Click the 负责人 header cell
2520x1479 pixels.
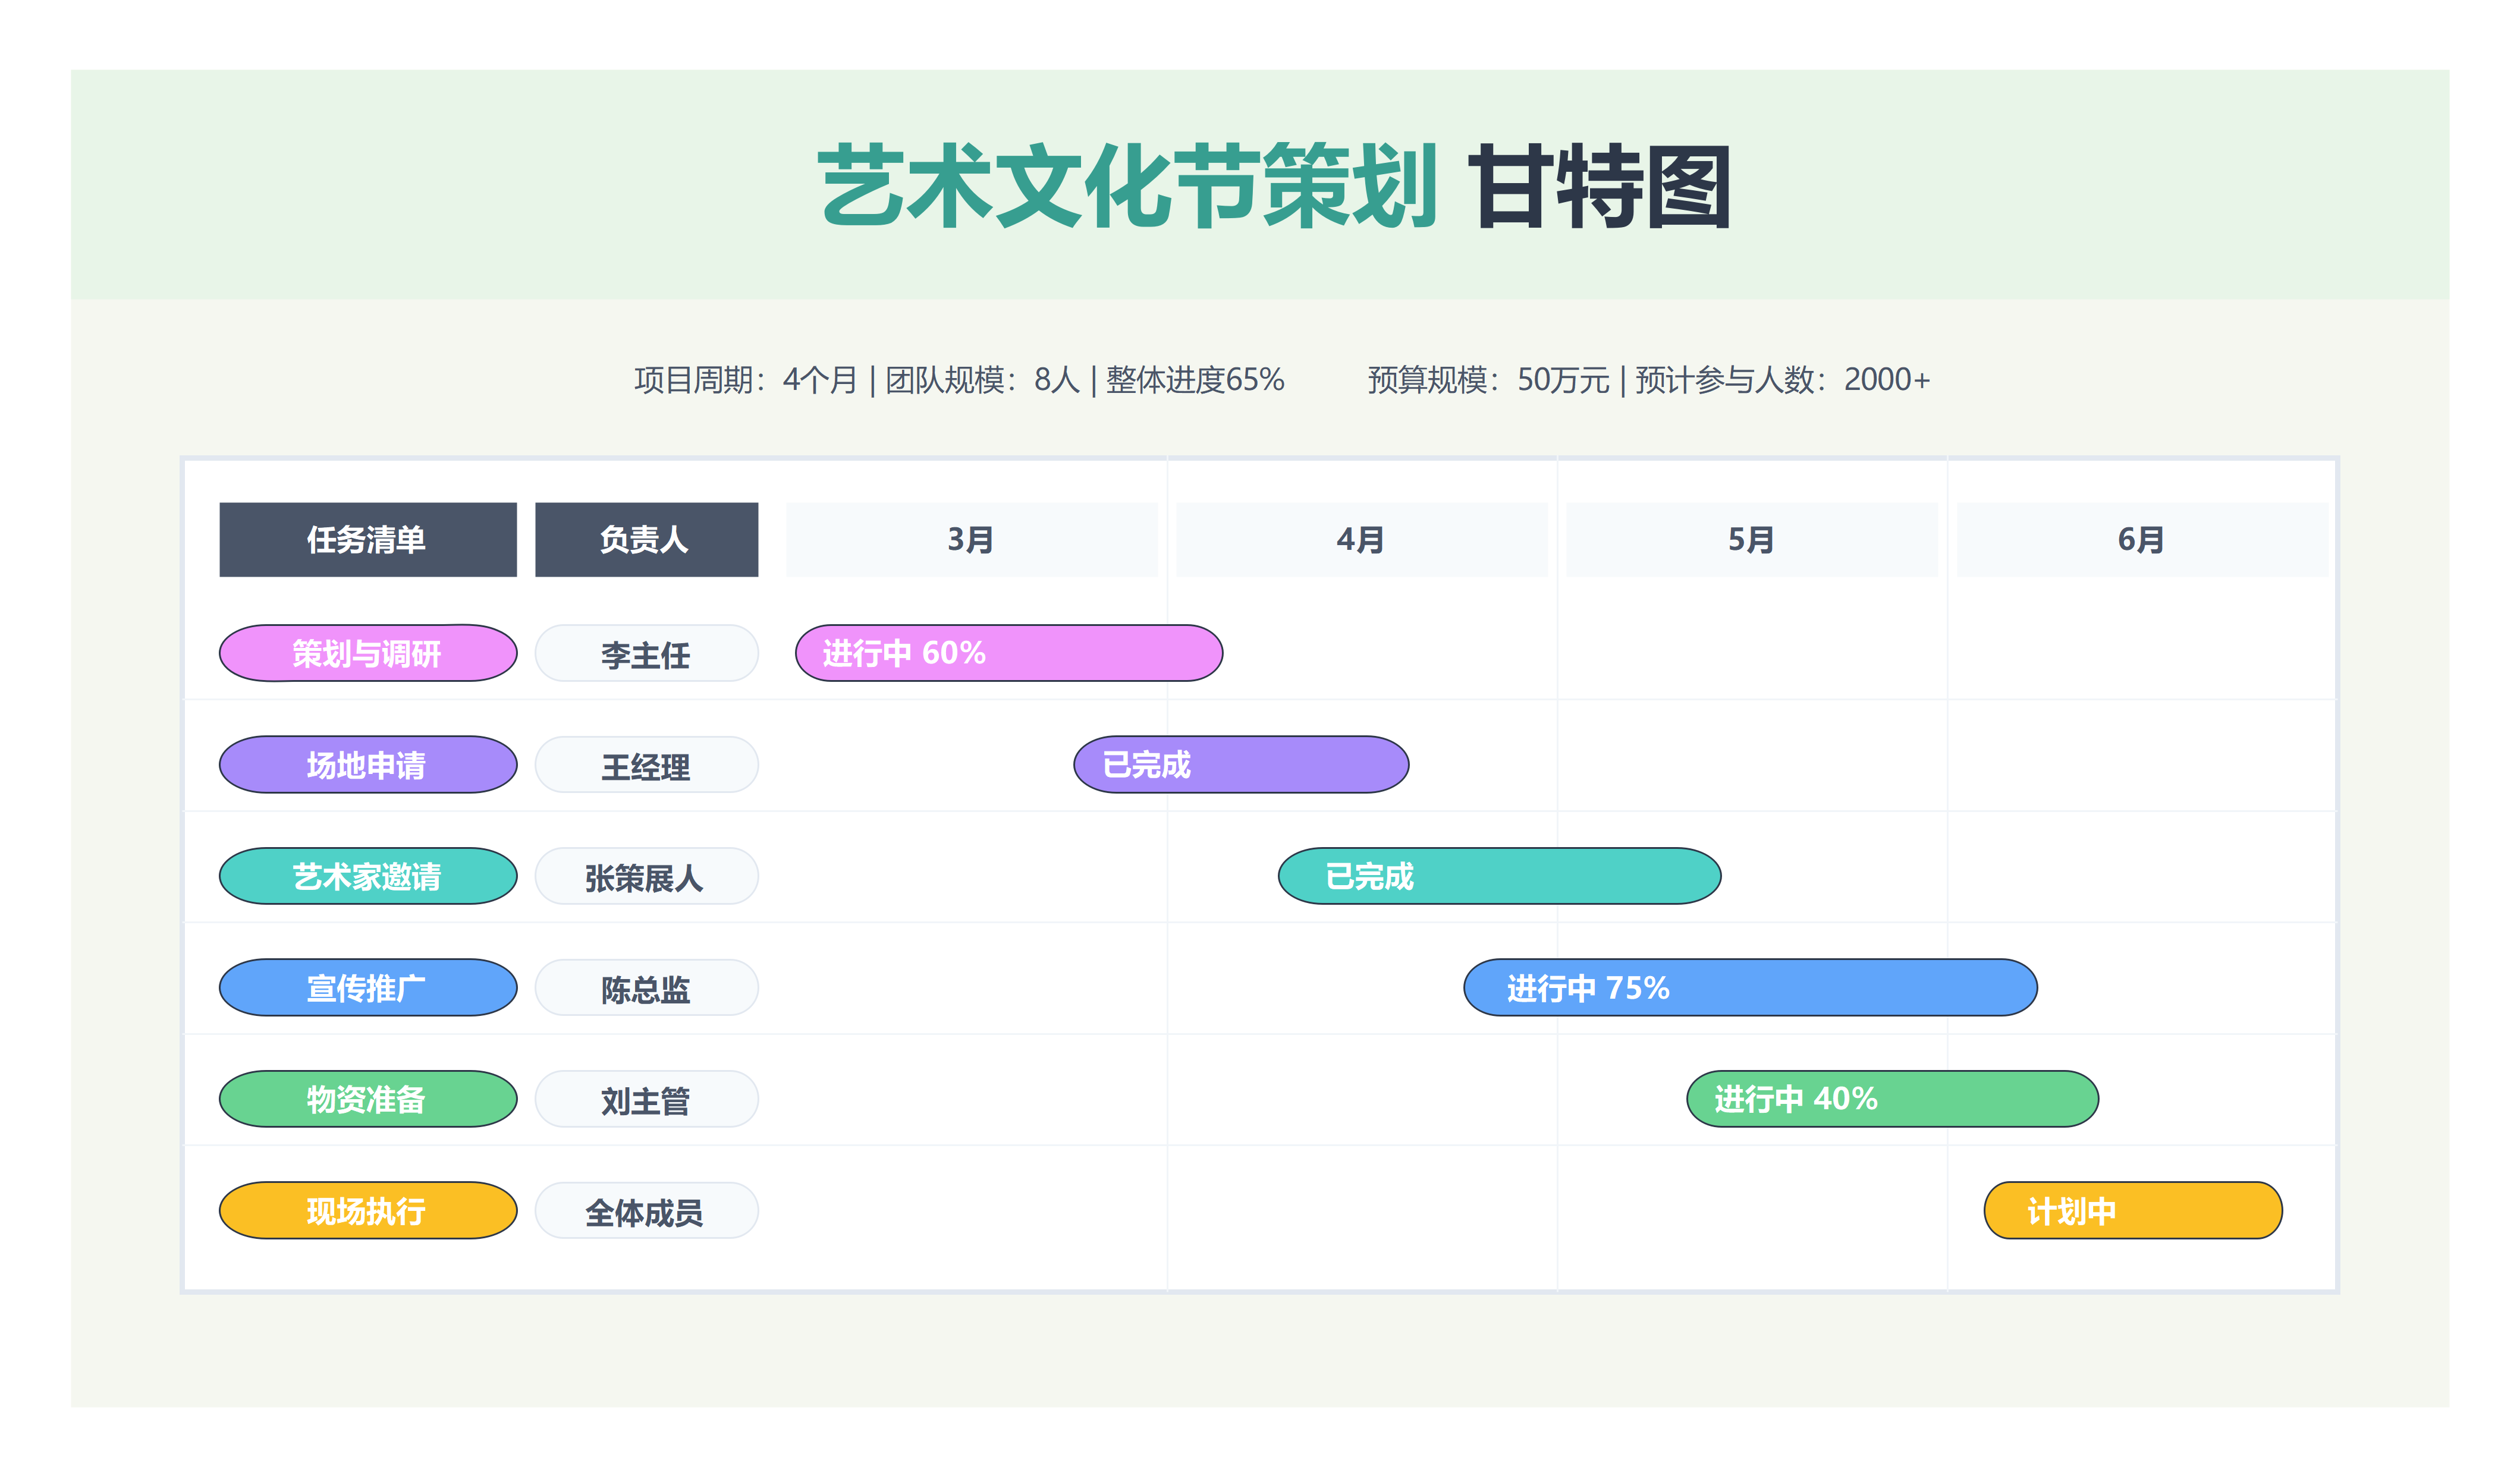pyautogui.click(x=646, y=539)
